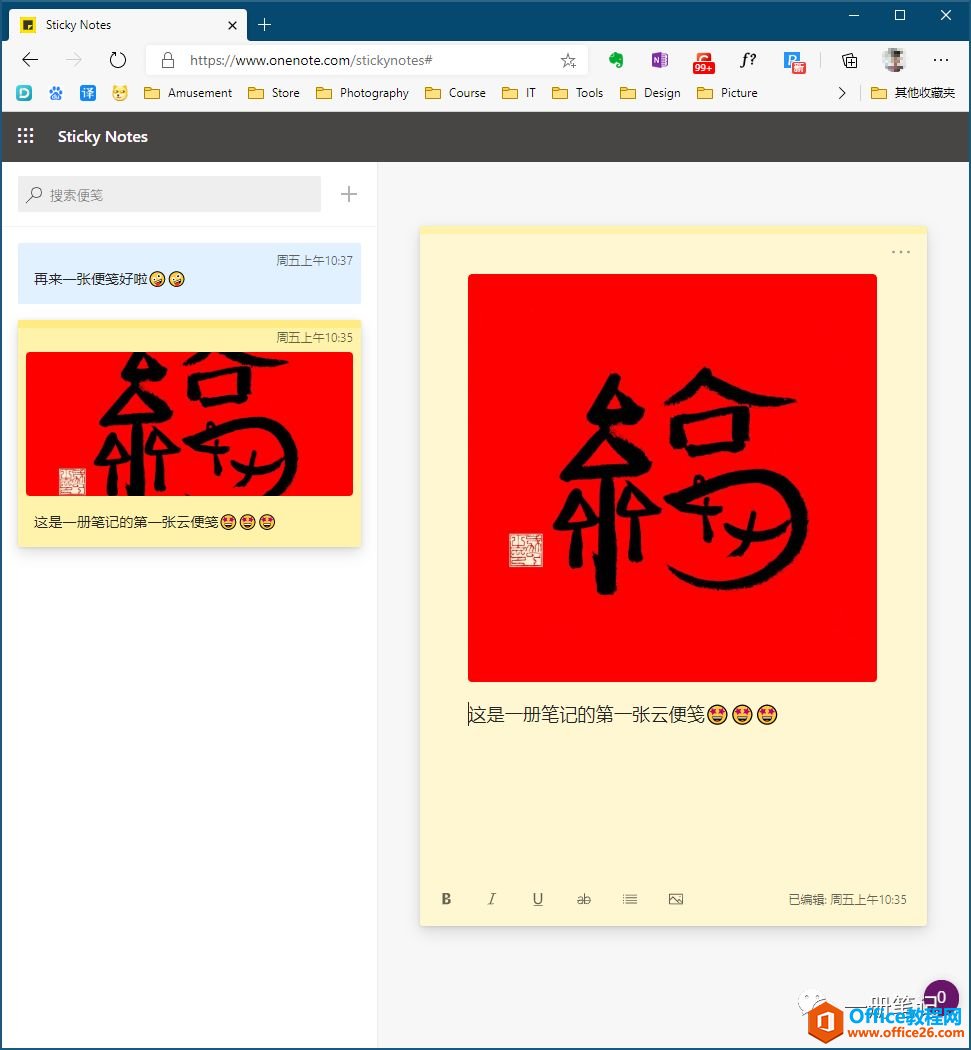This screenshot has height=1050, width=971.
Task: Click the blue P extension icon
Action: tap(794, 62)
